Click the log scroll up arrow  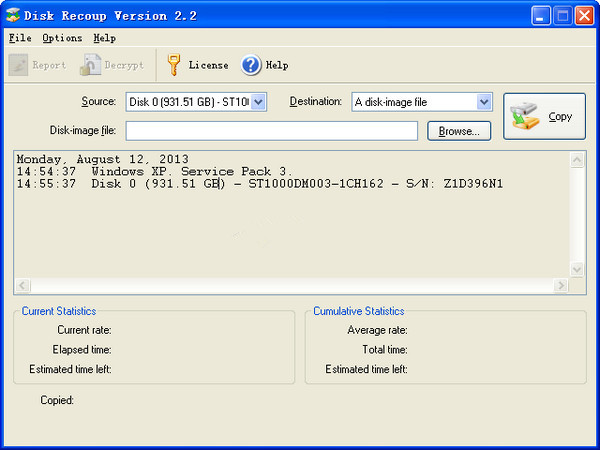click(577, 160)
